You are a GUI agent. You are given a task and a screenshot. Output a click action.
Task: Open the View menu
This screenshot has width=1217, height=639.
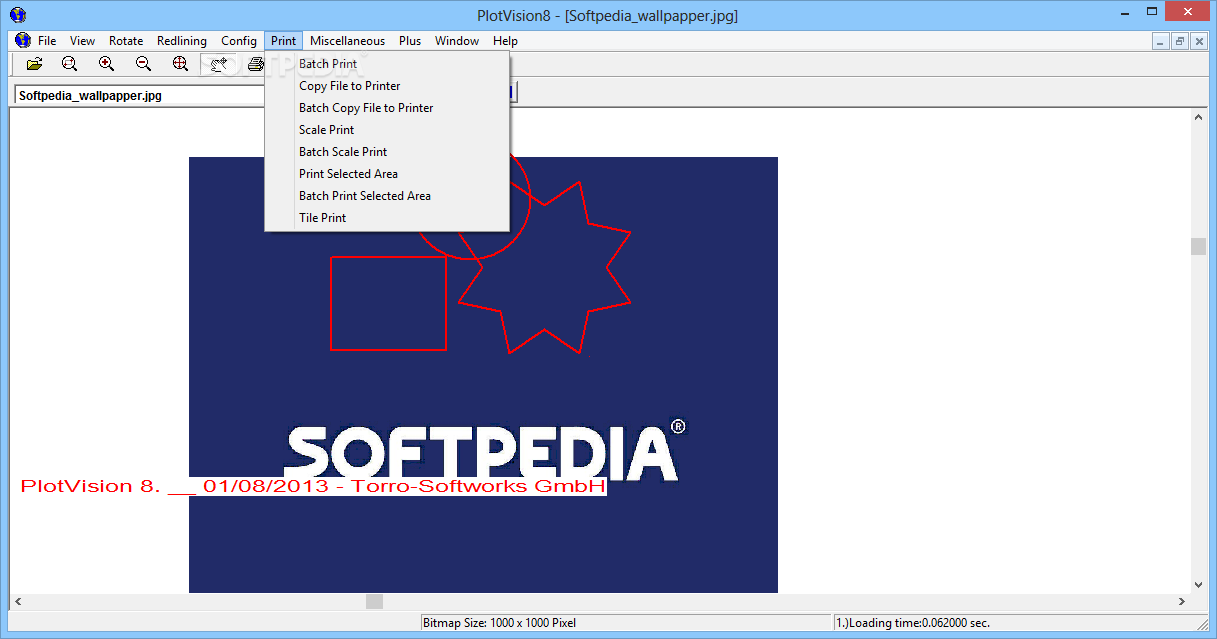click(82, 41)
